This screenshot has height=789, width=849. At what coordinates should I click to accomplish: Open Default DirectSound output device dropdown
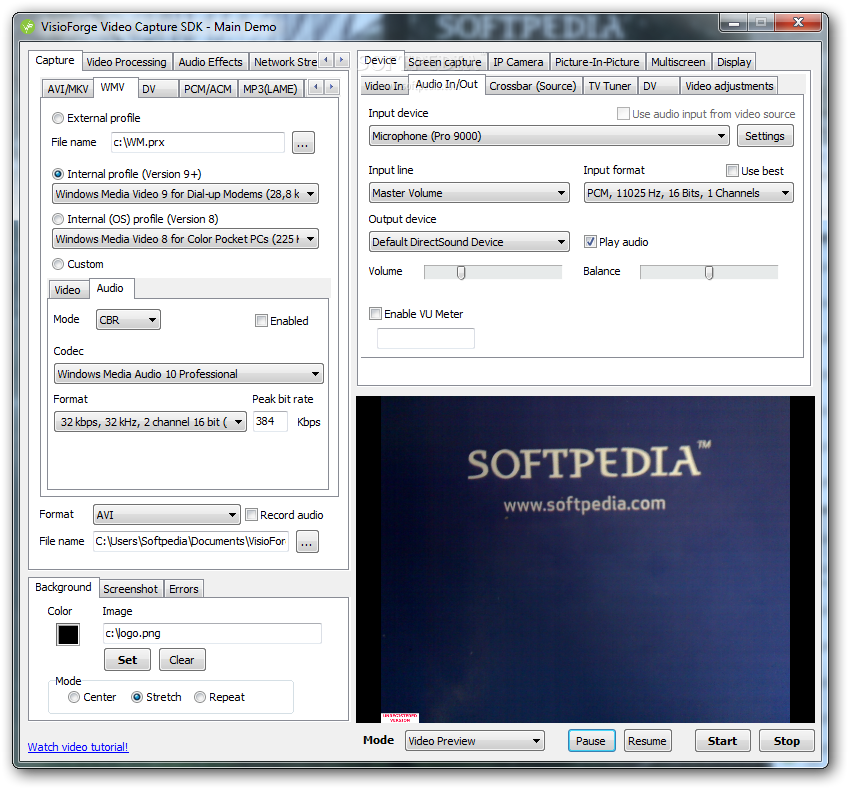[x=469, y=242]
